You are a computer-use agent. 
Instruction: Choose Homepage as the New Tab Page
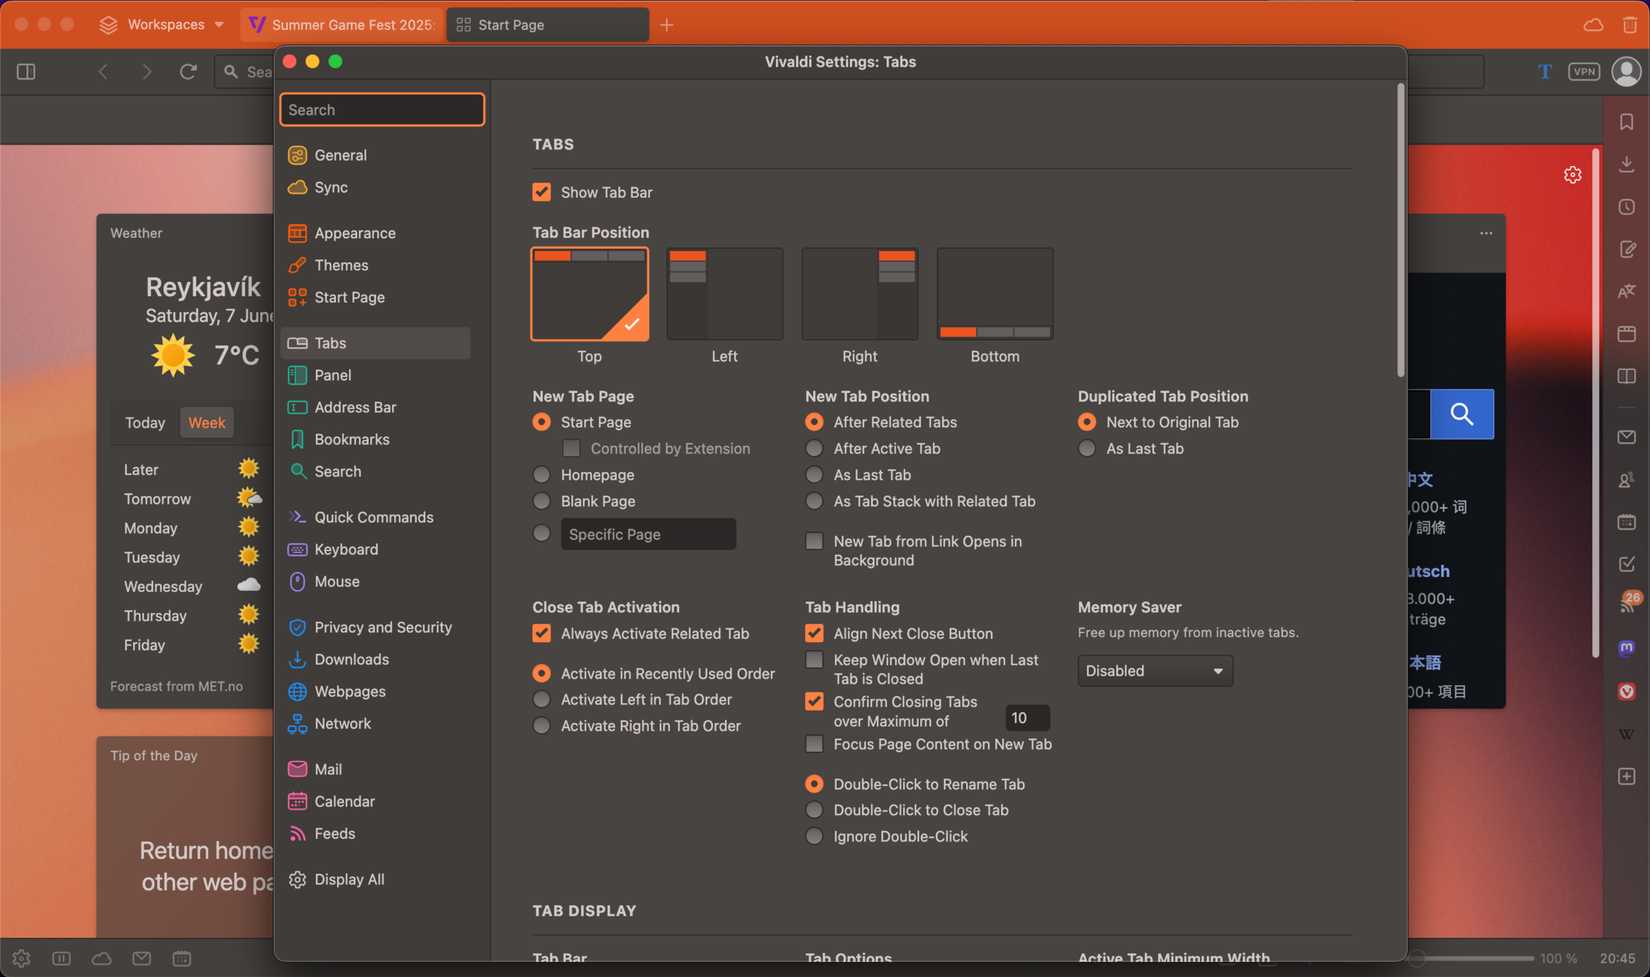coord(541,475)
